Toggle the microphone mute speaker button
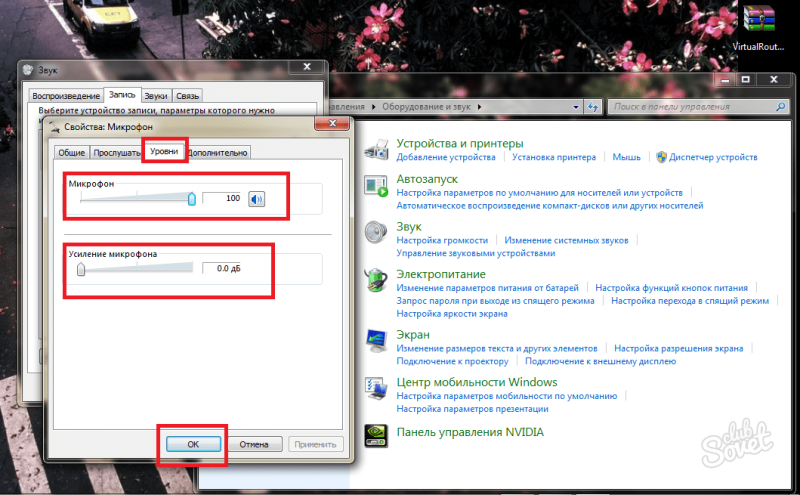Image resolution: width=800 pixels, height=495 pixels. coord(257,199)
